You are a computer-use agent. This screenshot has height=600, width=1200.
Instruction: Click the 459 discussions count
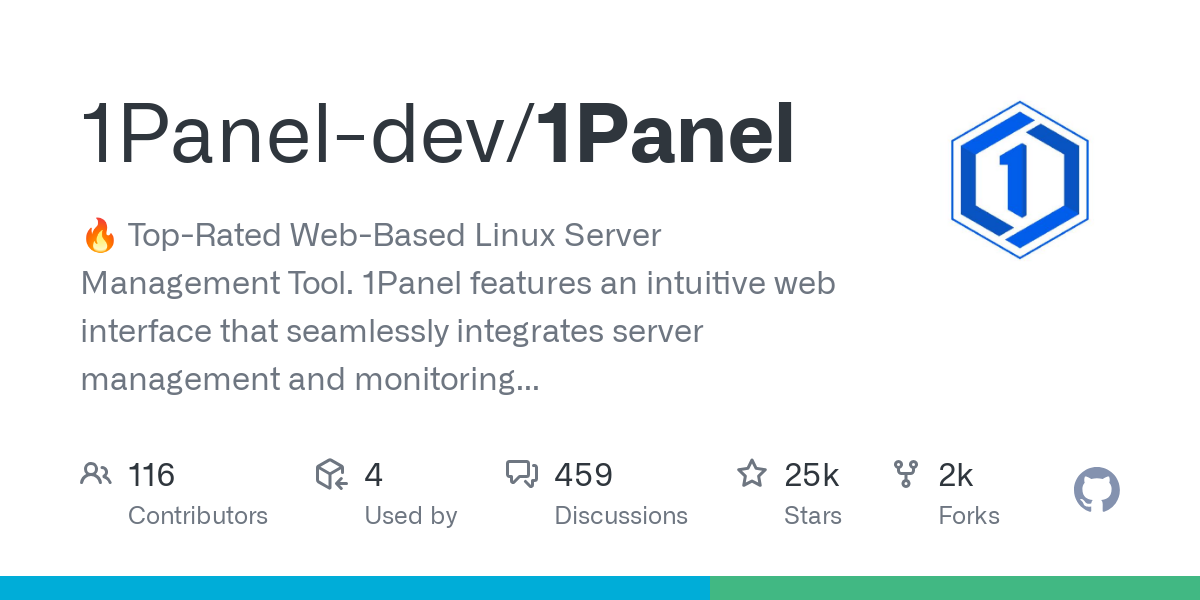[x=584, y=475]
